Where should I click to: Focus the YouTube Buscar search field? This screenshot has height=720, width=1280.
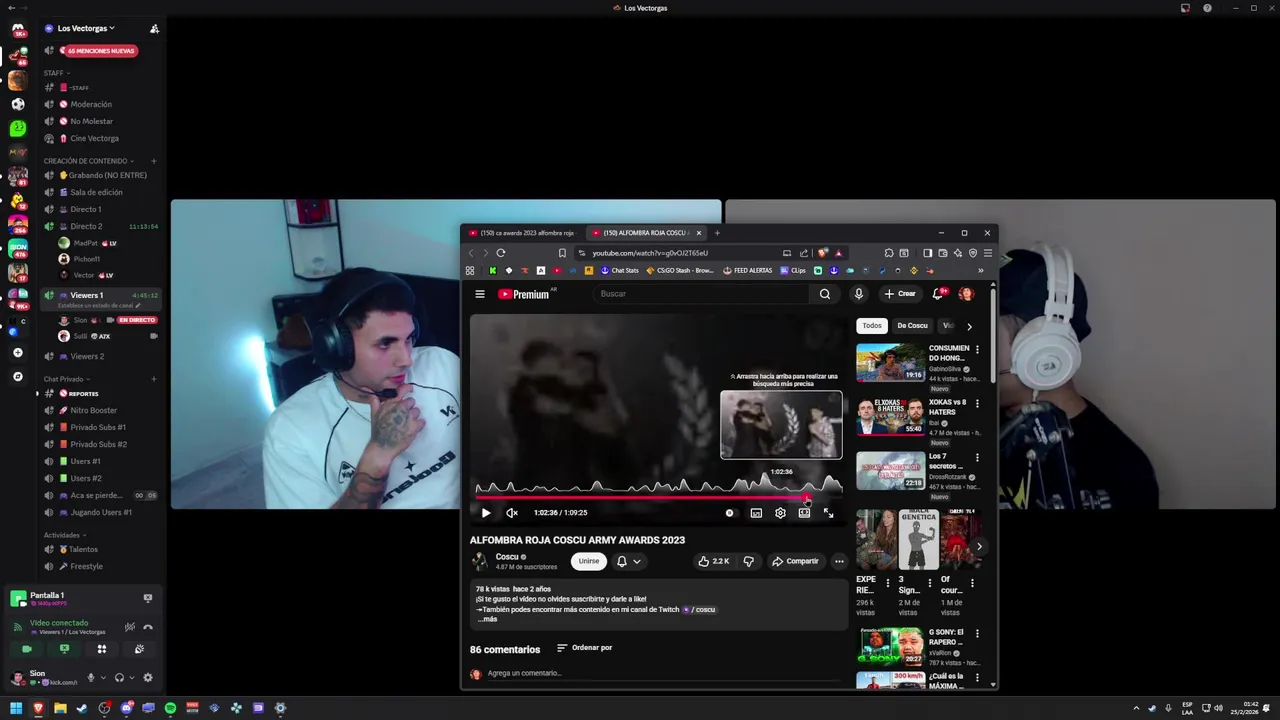(702, 294)
